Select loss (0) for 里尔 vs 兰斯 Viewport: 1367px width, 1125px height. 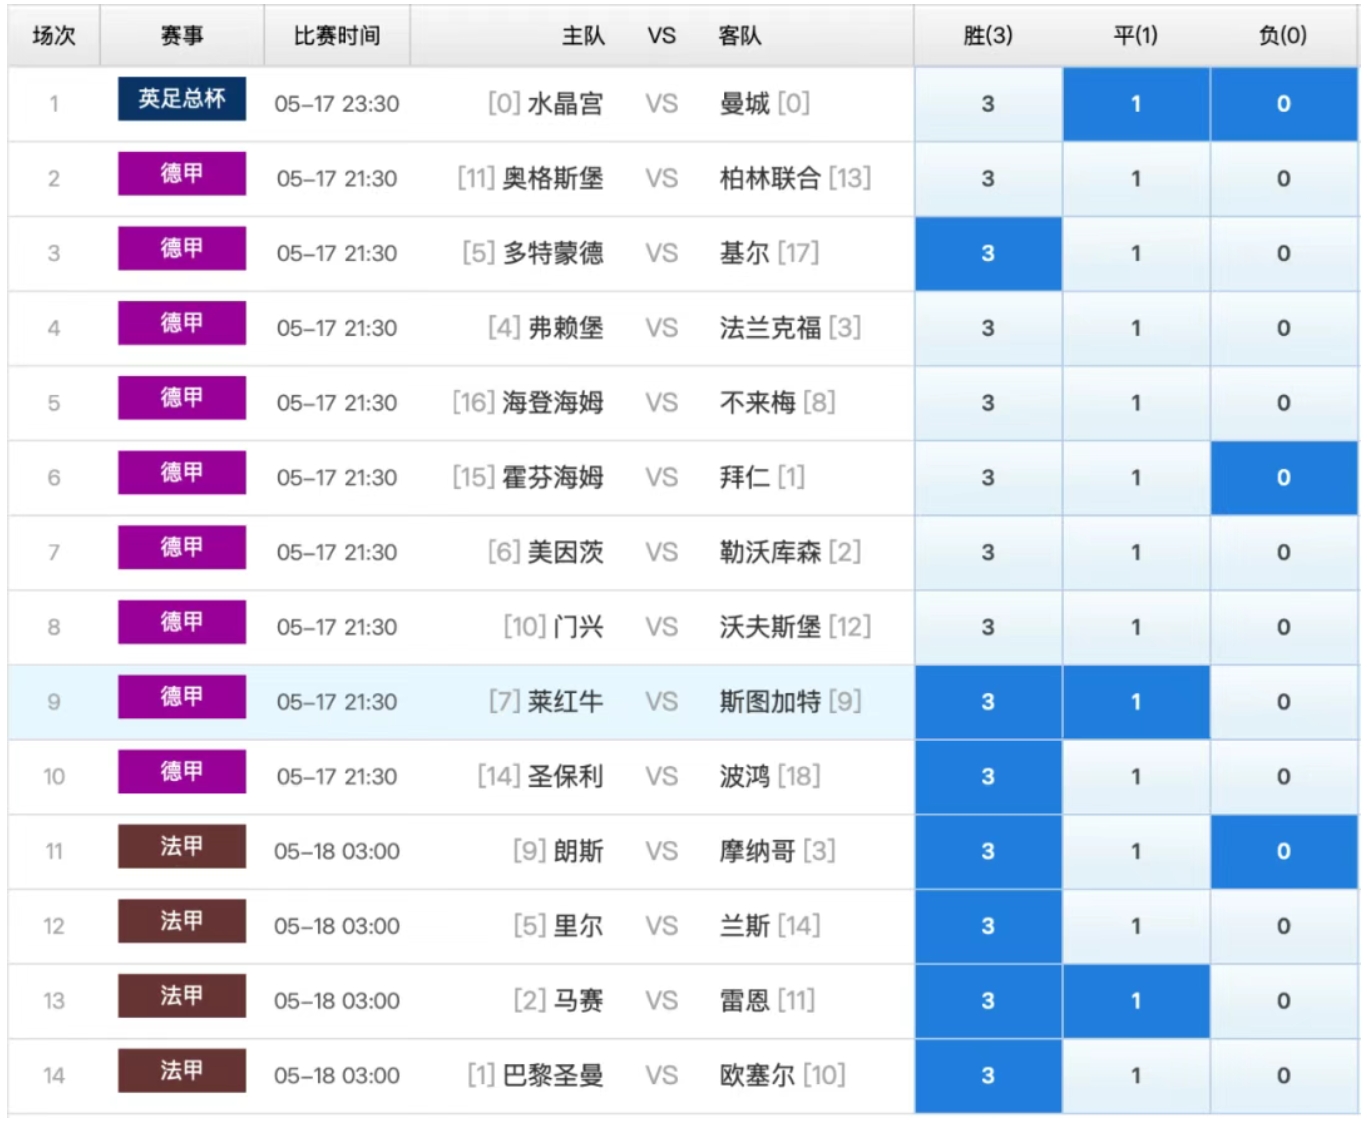pos(1284,926)
